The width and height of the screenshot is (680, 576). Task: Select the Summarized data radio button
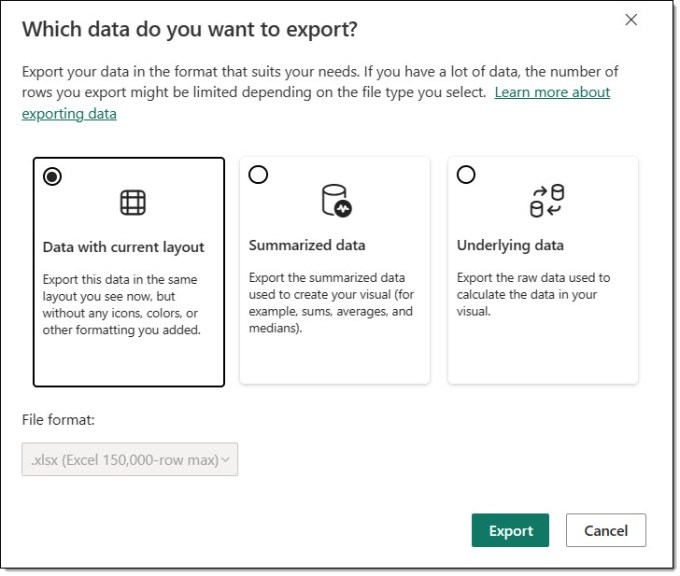tap(258, 175)
